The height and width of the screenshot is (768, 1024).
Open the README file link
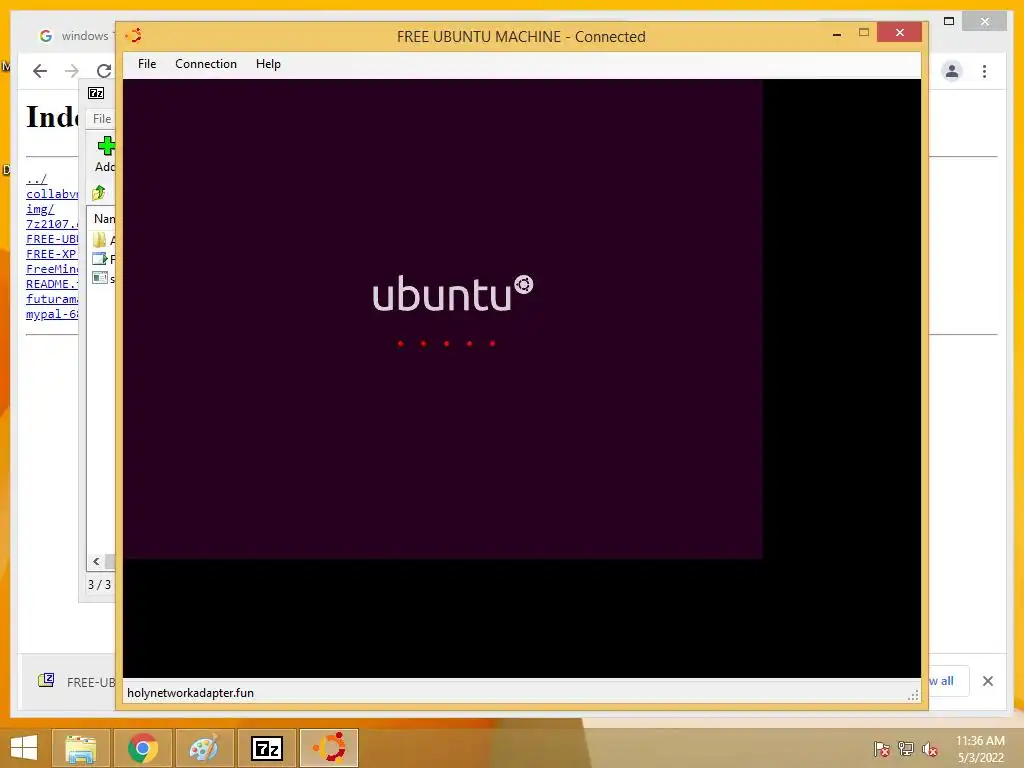click(52, 284)
